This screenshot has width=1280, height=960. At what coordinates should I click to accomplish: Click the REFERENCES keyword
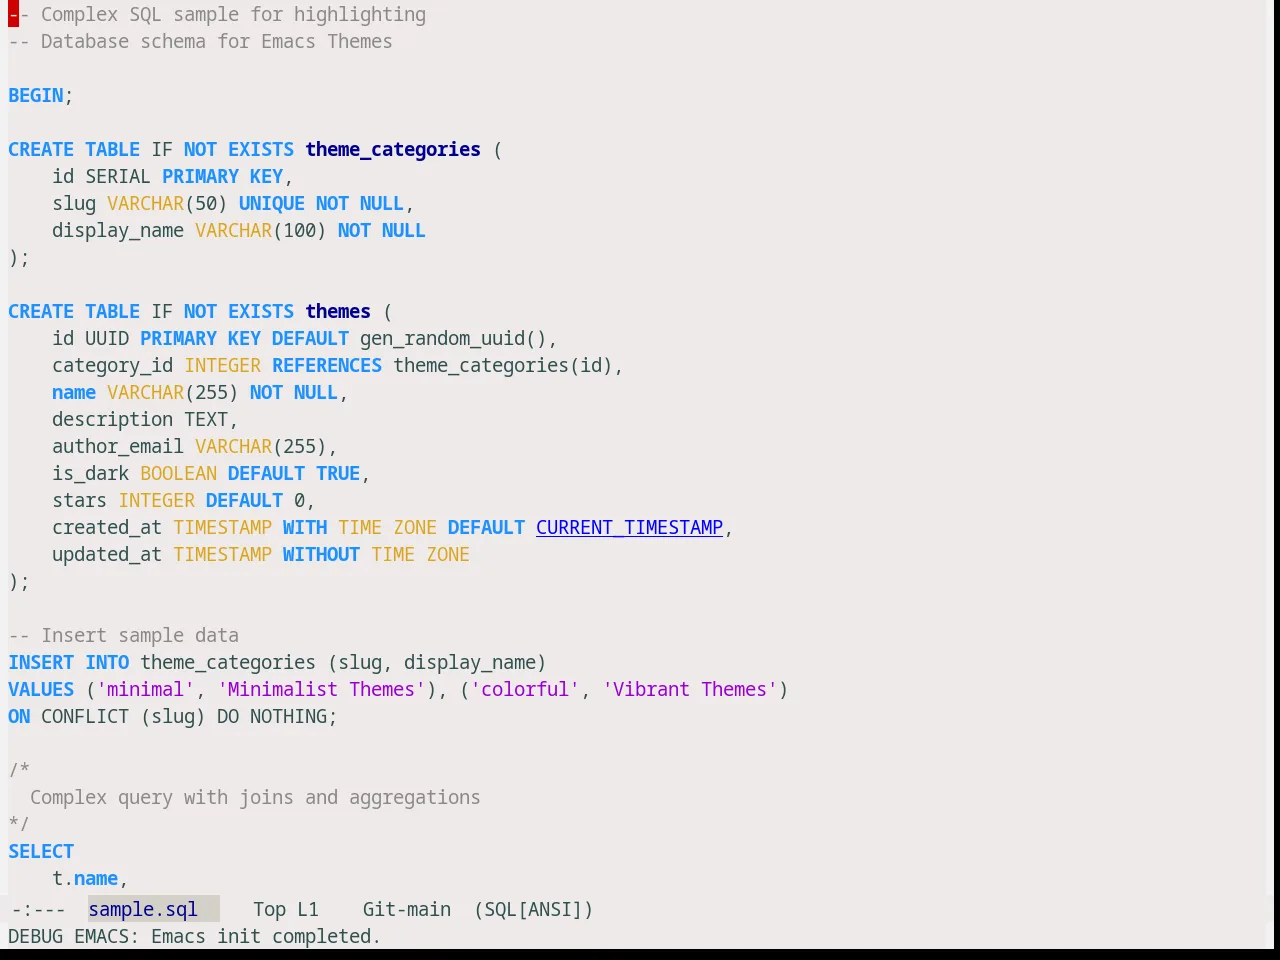point(327,365)
